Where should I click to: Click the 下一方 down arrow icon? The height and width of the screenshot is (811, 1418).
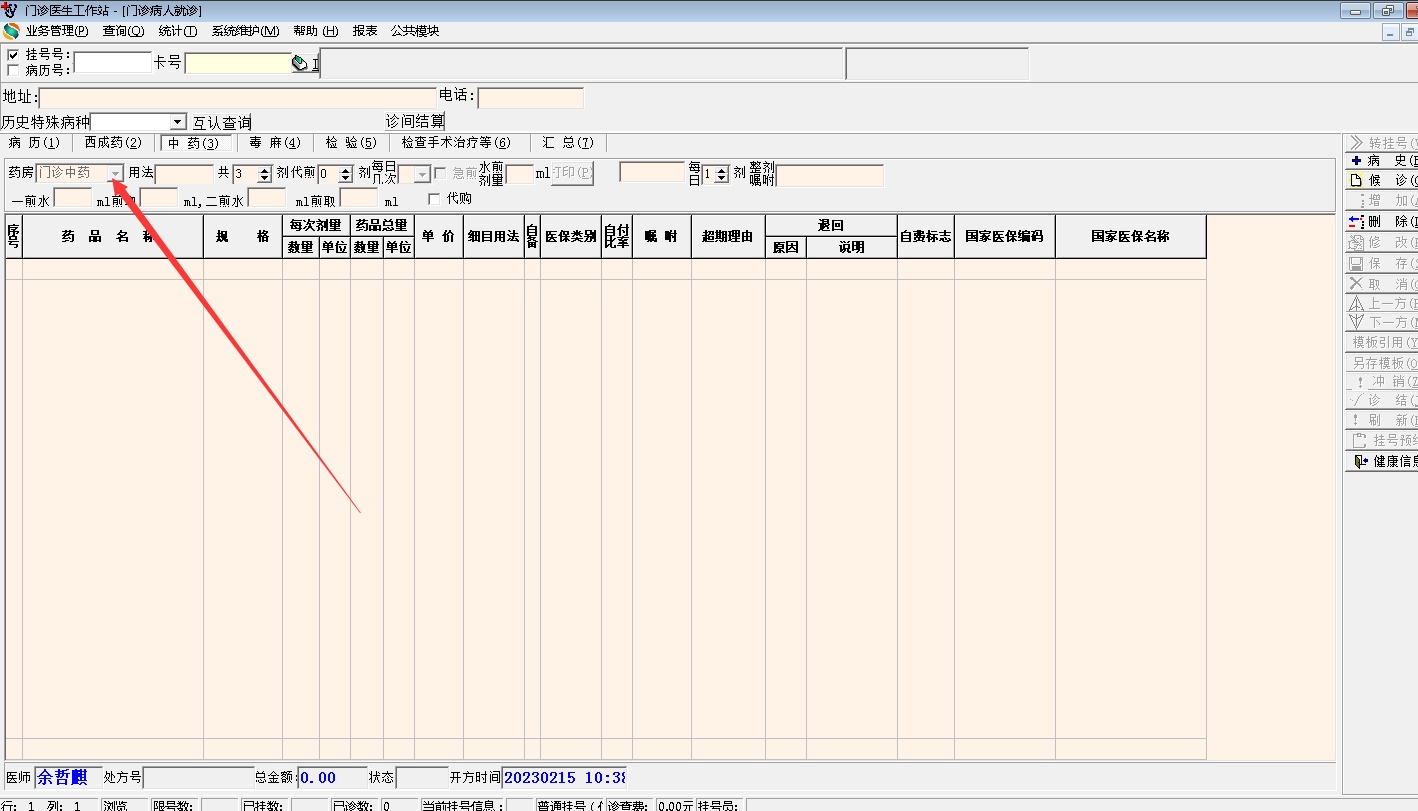(x=1356, y=322)
